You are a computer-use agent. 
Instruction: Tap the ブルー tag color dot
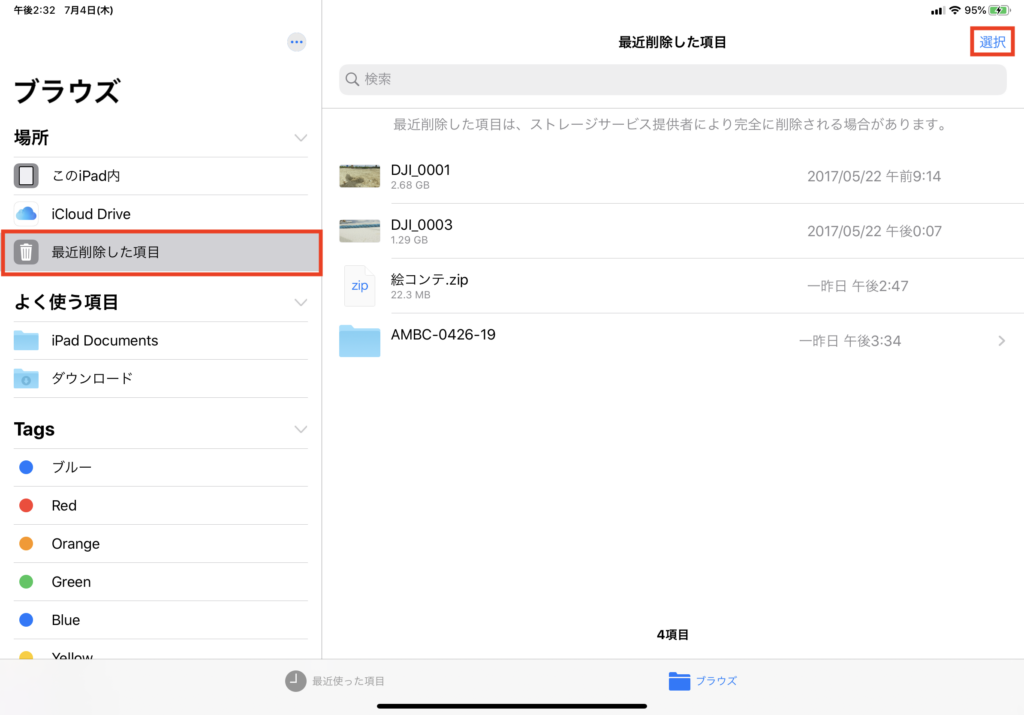click(26, 467)
